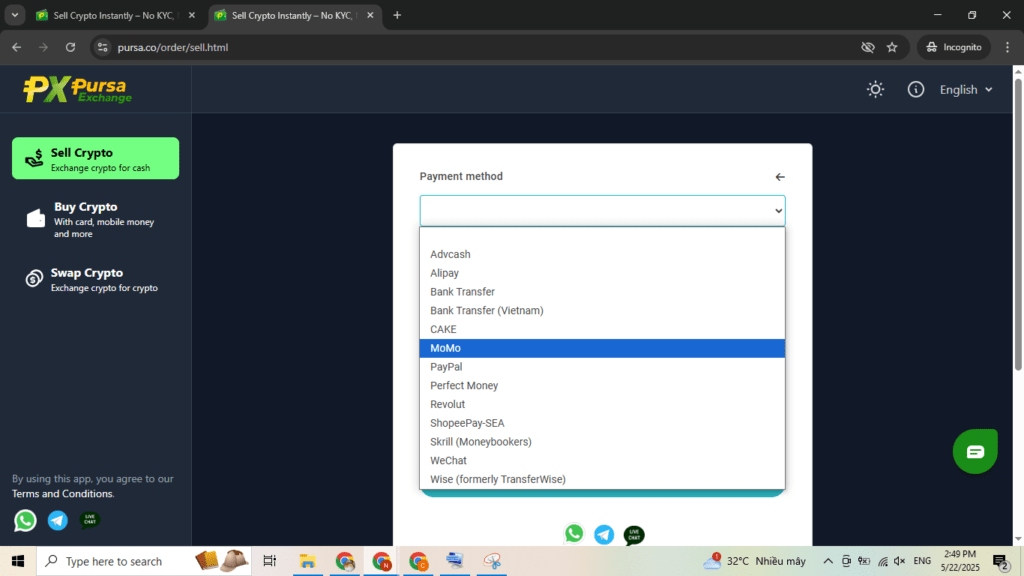Select the highlighted MoMo option
The width and height of the screenshot is (1024, 576).
[602, 348]
